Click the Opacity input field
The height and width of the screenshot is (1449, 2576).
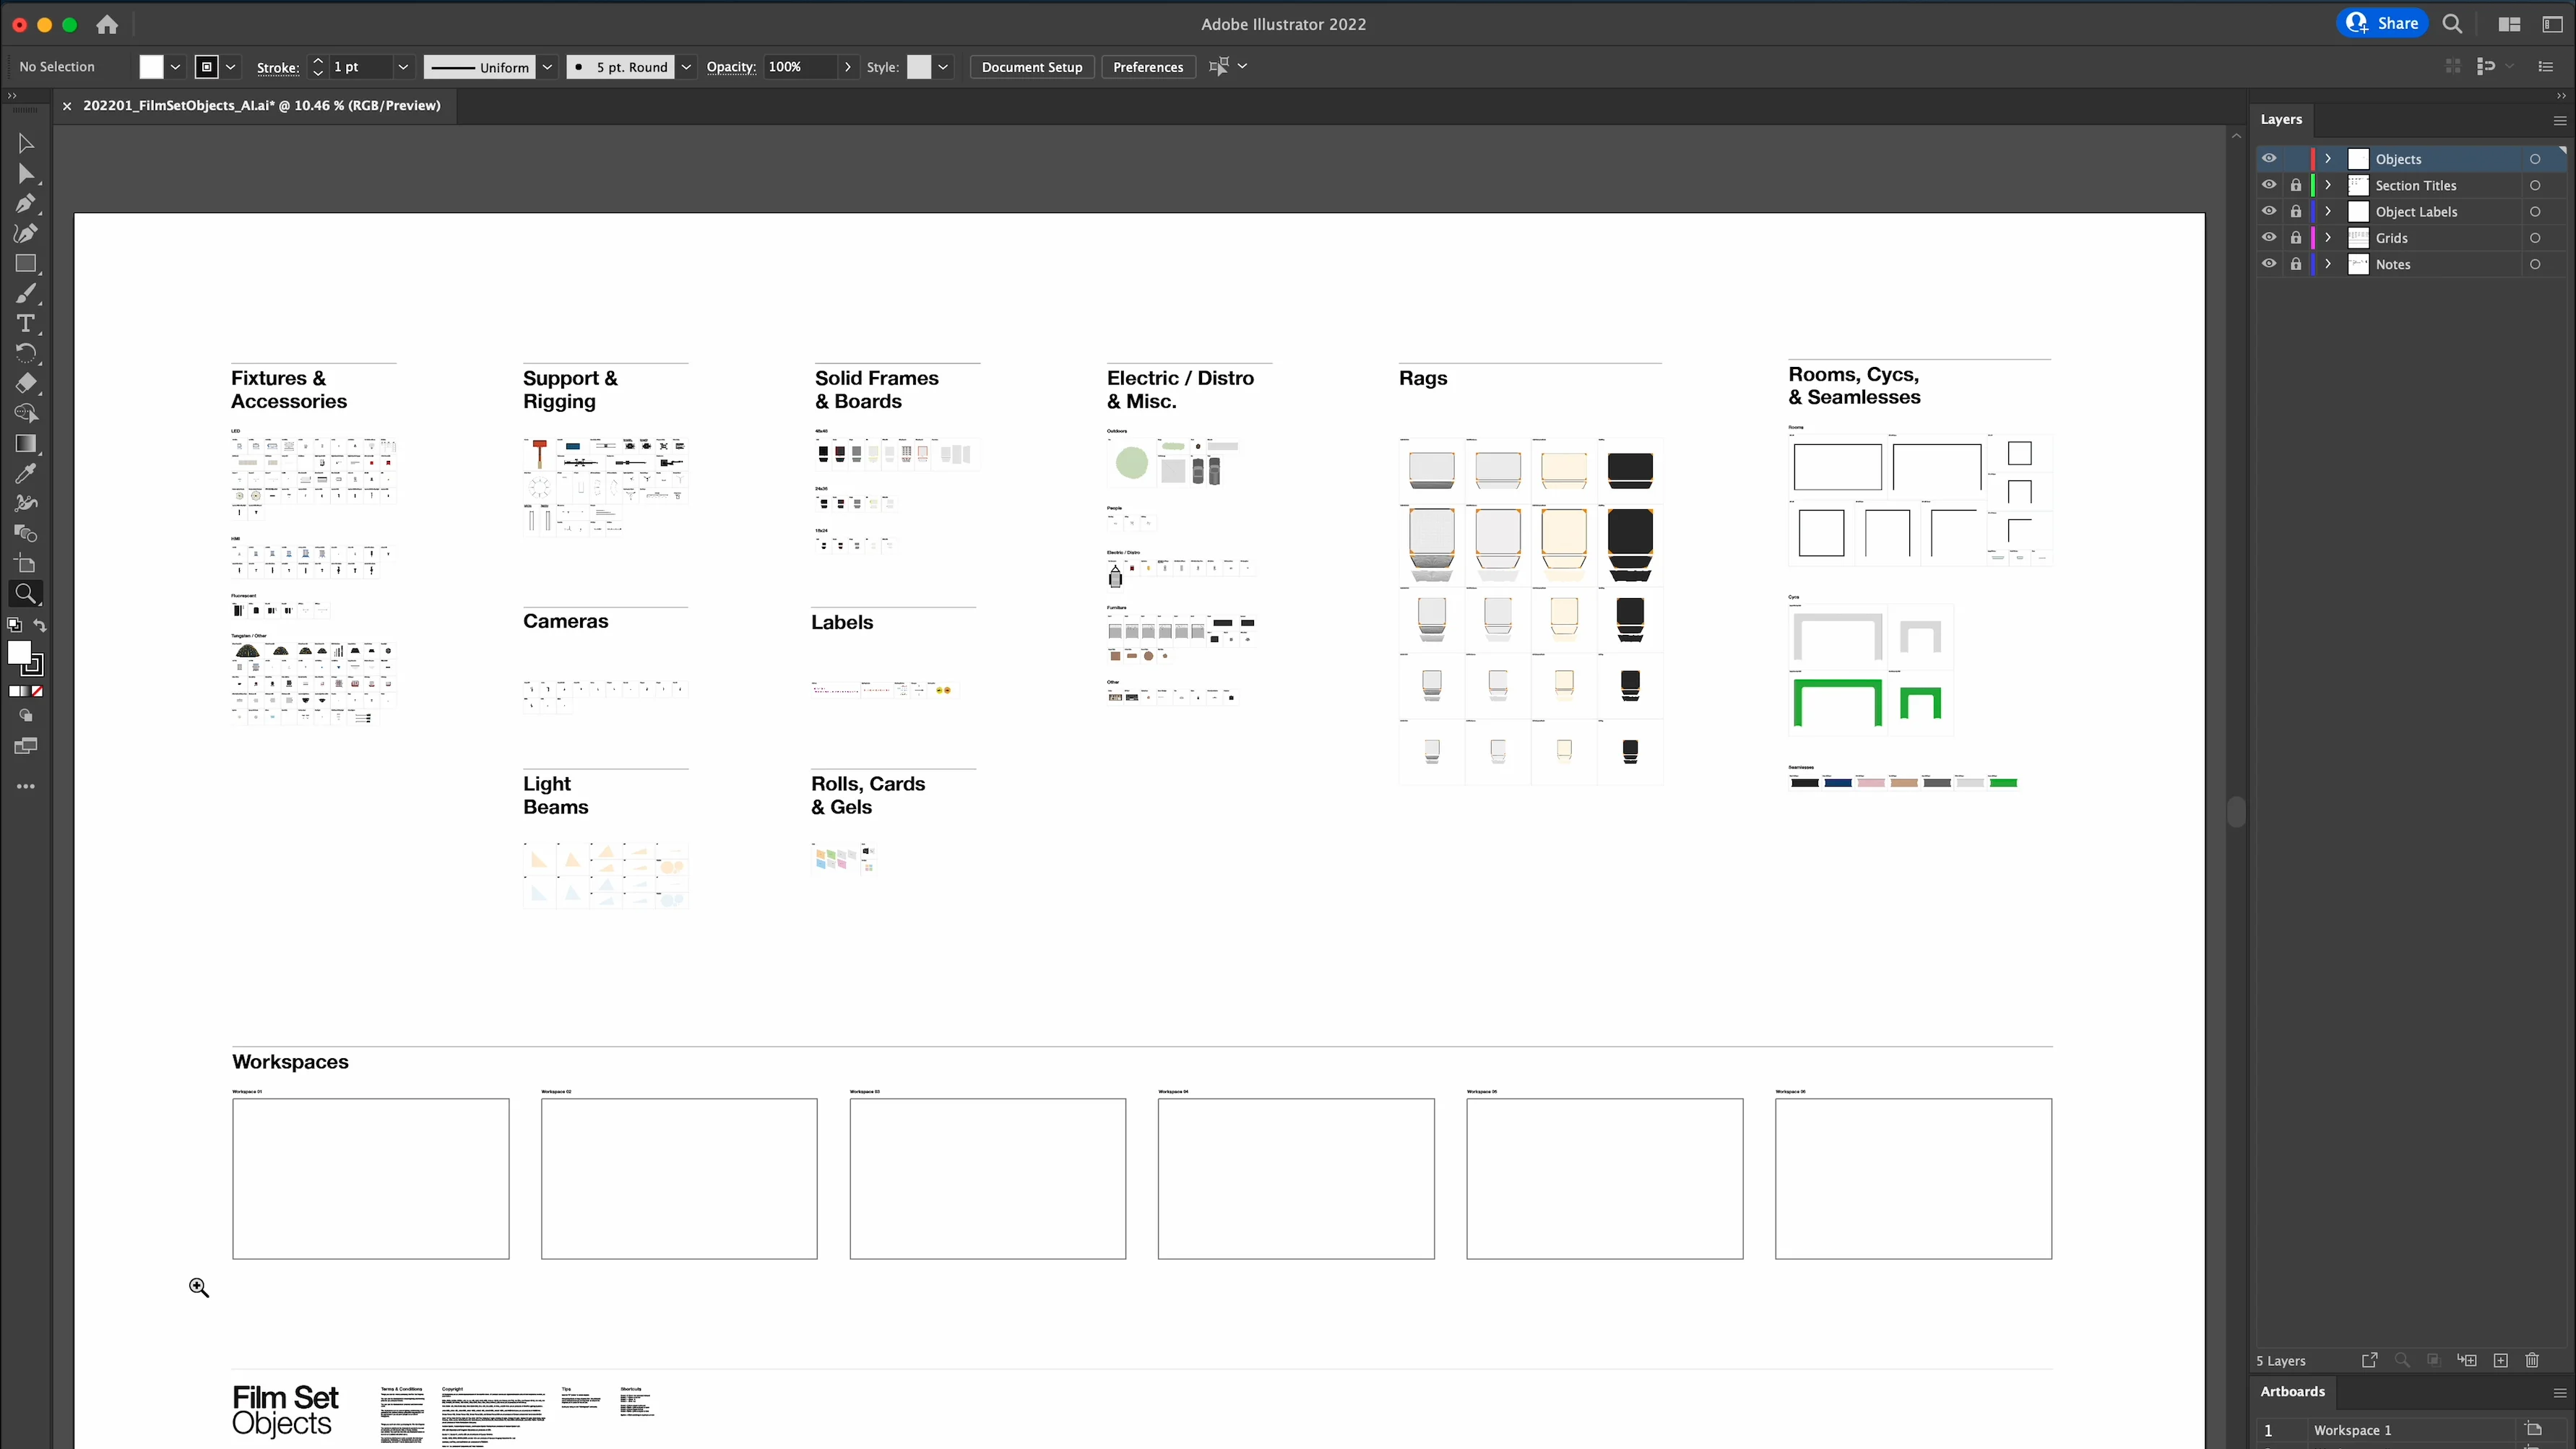[x=800, y=67]
